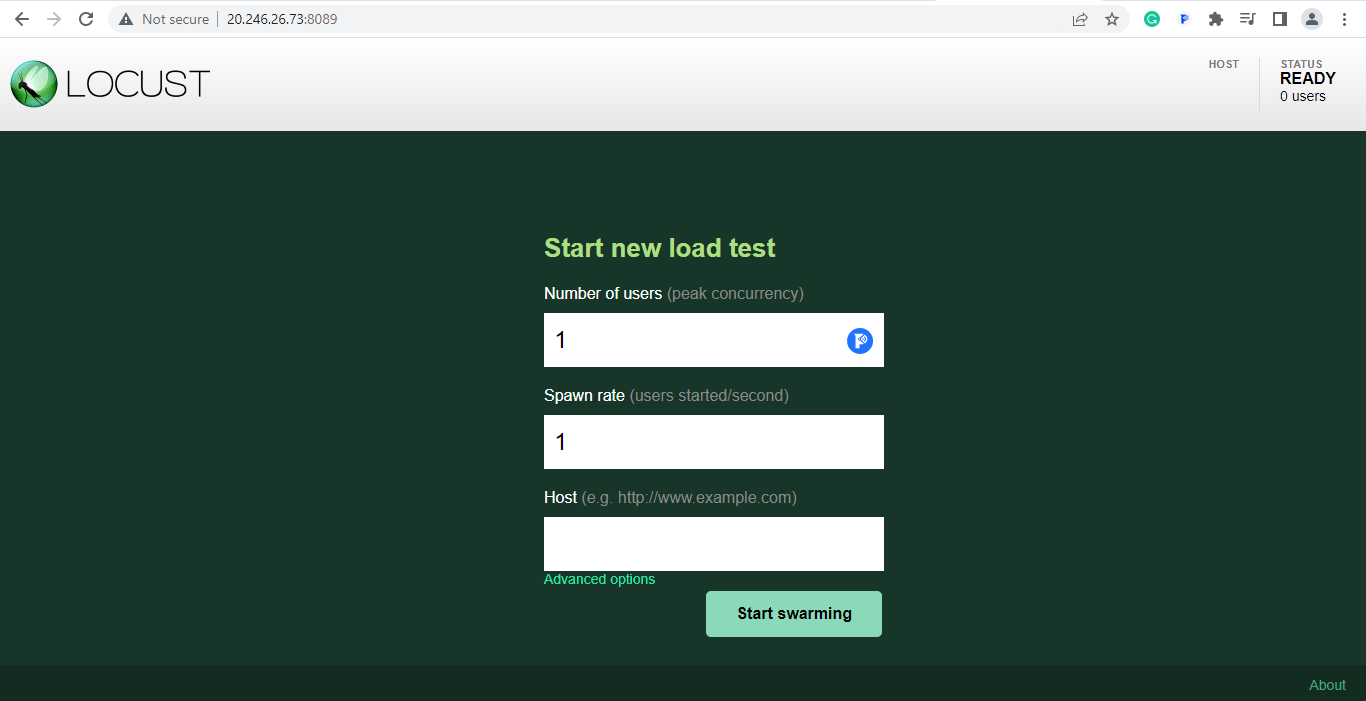1366x701 pixels.
Task: Open the Chrome three-dot menu
Action: [1344, 18]
